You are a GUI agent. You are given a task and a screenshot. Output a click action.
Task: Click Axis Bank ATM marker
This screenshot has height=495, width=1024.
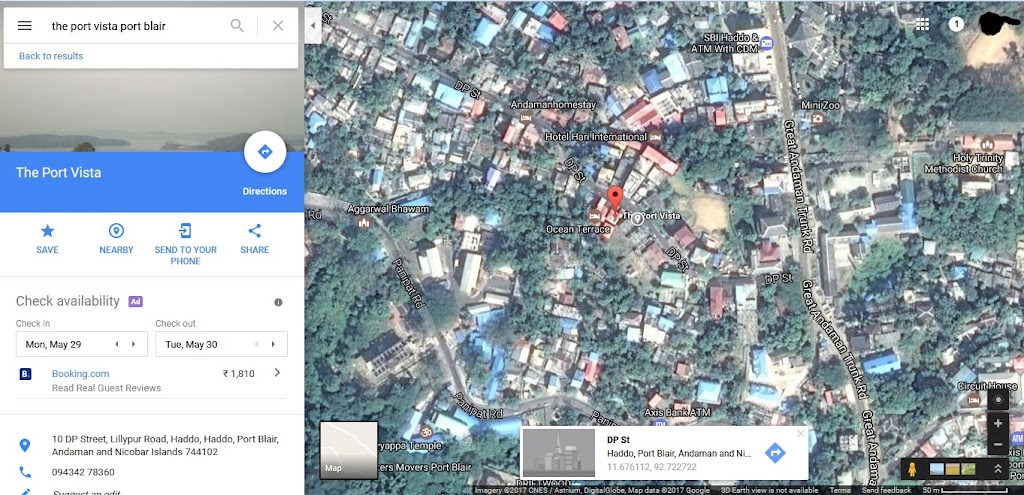click(x=659, y=425)
